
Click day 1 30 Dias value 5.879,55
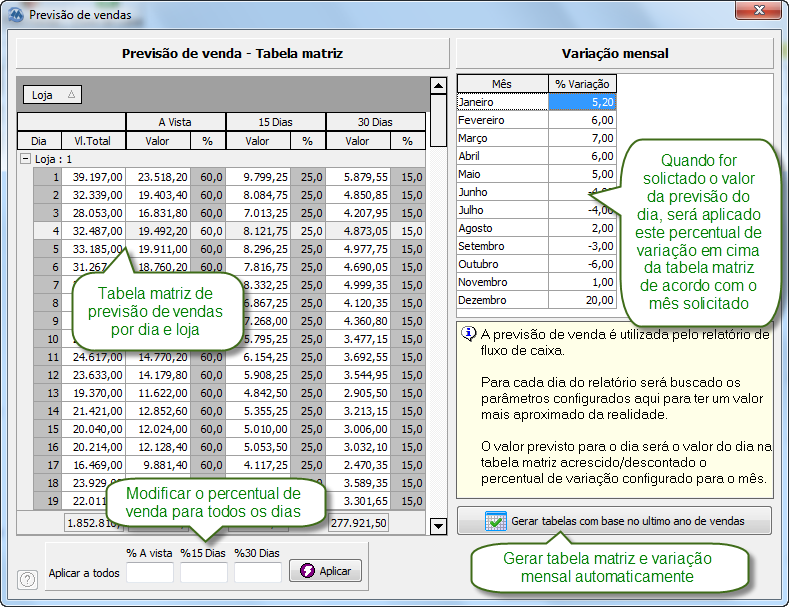(358, 177)
